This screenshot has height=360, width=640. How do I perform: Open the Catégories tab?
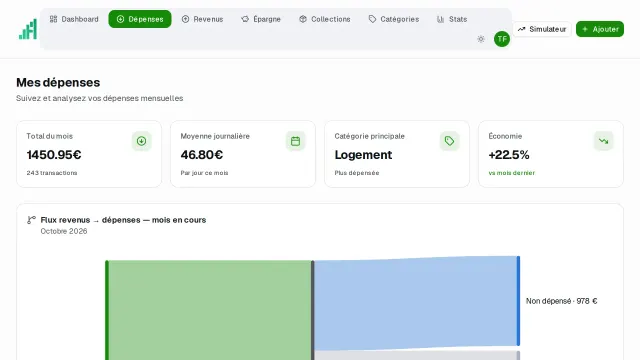point(394,19)
